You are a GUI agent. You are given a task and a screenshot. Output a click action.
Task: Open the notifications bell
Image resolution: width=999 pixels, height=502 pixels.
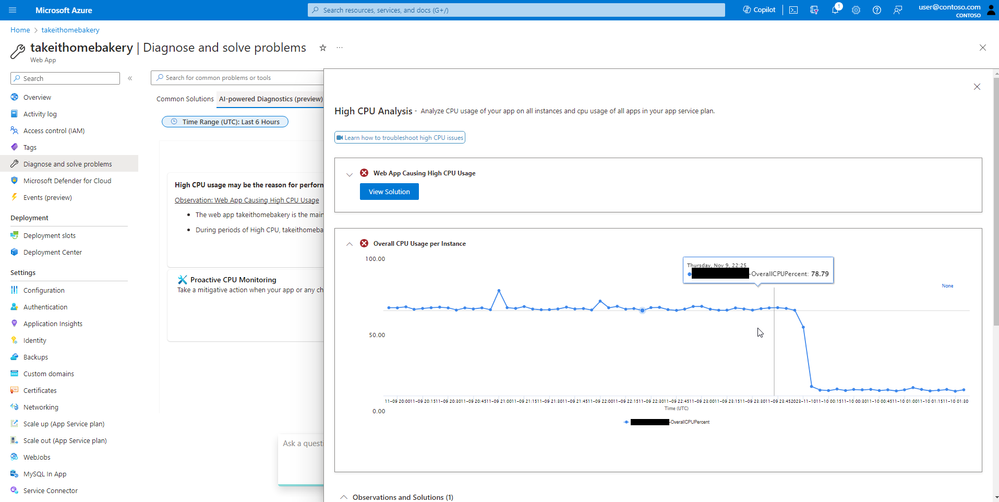(835, 10)
